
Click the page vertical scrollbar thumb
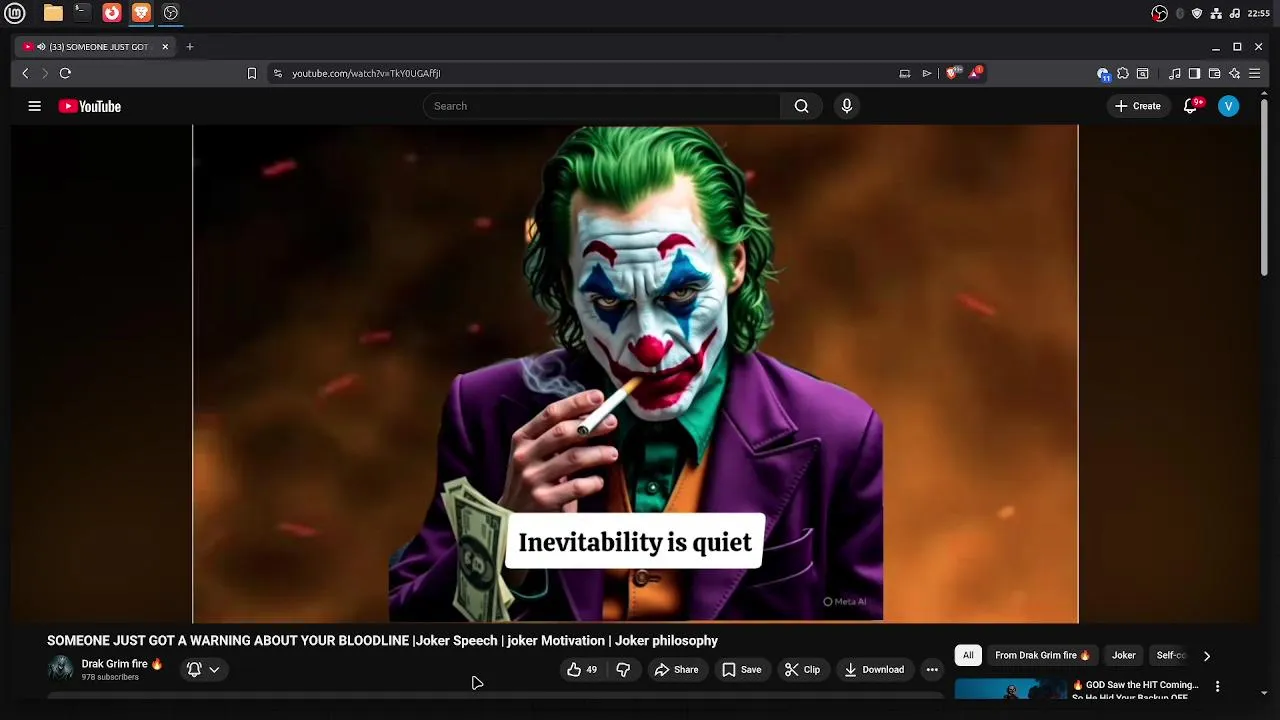1264,185
